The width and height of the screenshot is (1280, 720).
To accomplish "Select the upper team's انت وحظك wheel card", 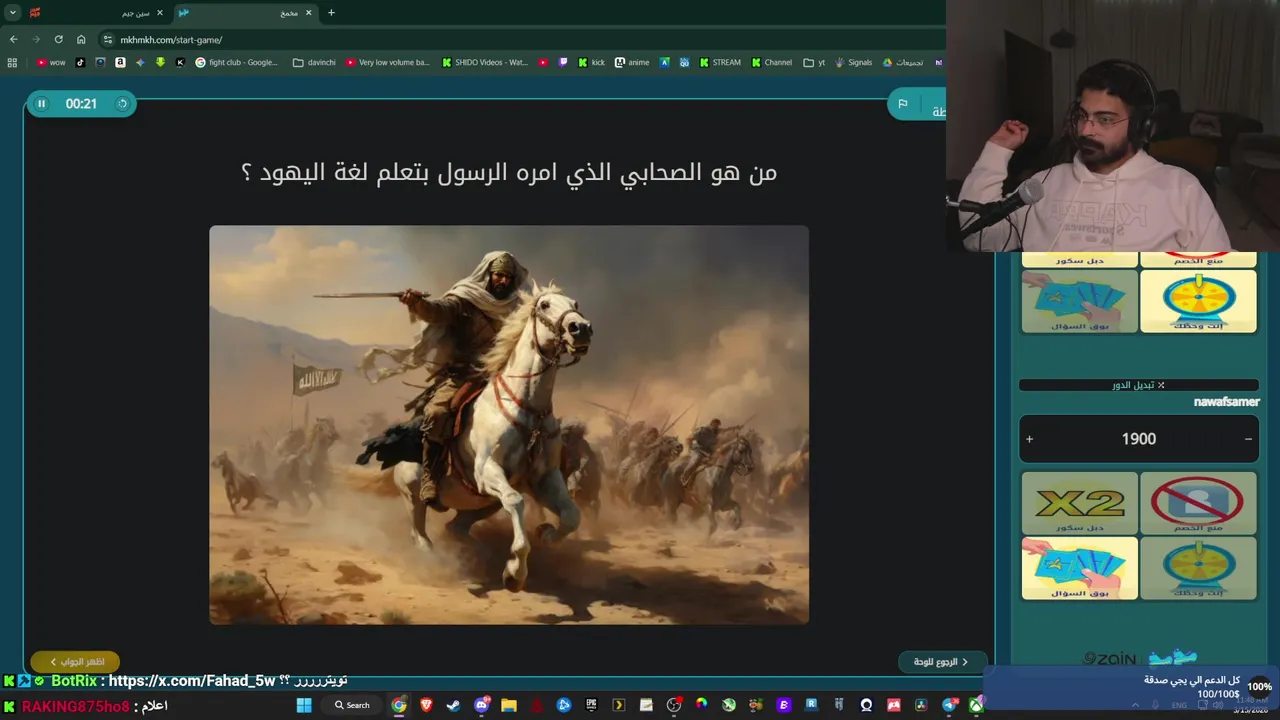I will click(1198, 301).
